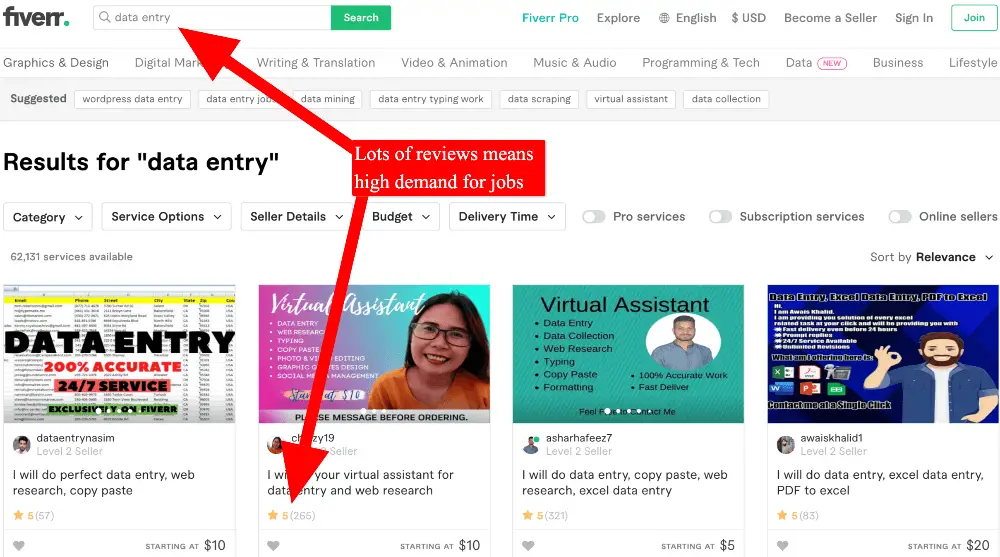Toggle Online sellers switch
The width and height of the screenshot is (1000, 557).
900,217
